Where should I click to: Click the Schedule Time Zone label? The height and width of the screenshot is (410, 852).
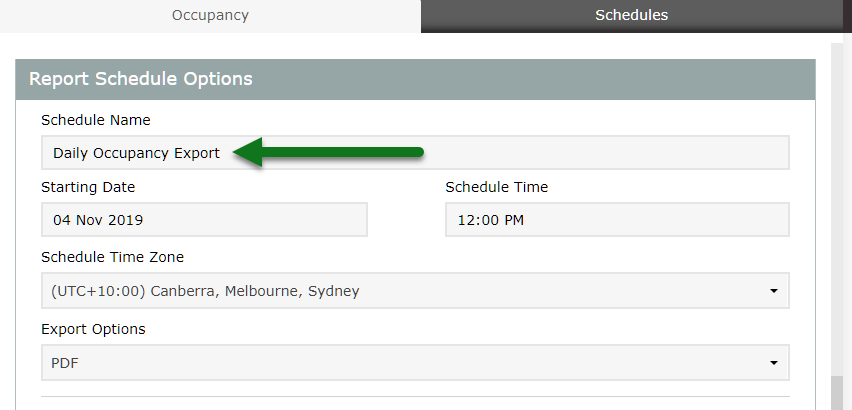tap(112, 257)
